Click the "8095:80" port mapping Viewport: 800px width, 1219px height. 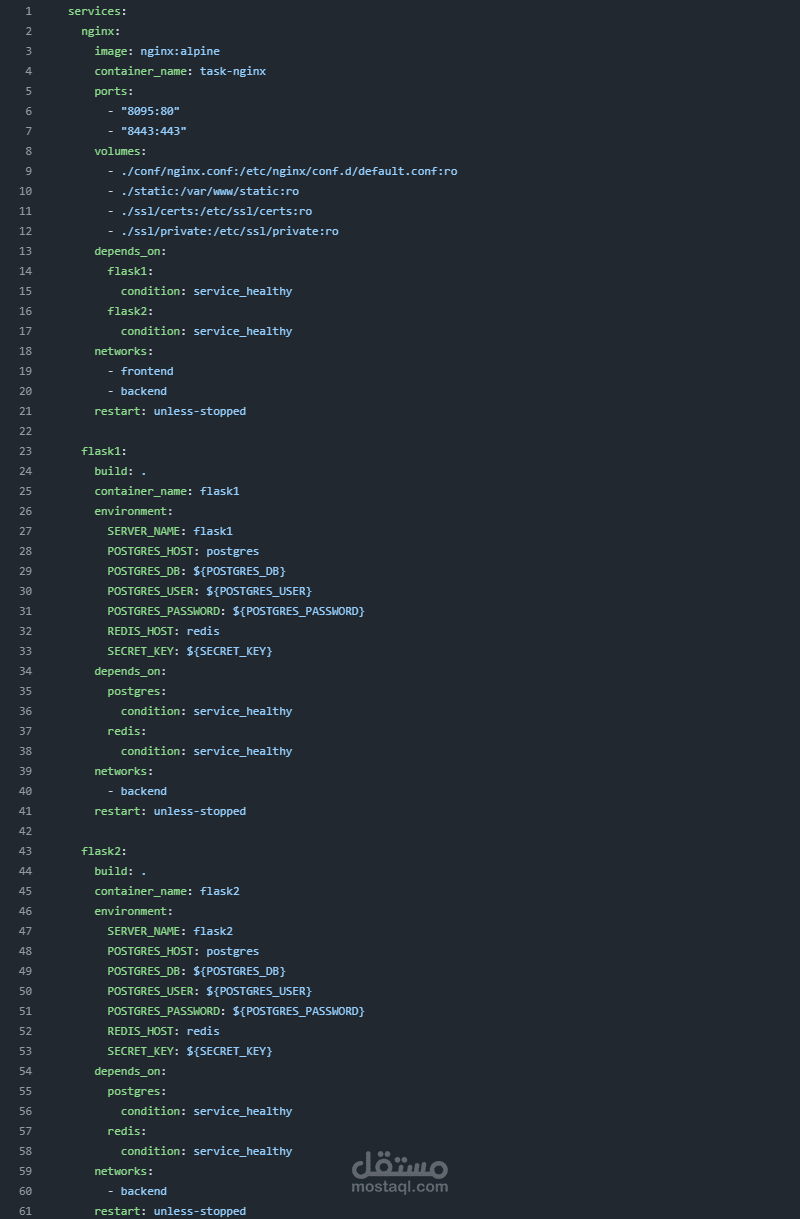[150, 111]
